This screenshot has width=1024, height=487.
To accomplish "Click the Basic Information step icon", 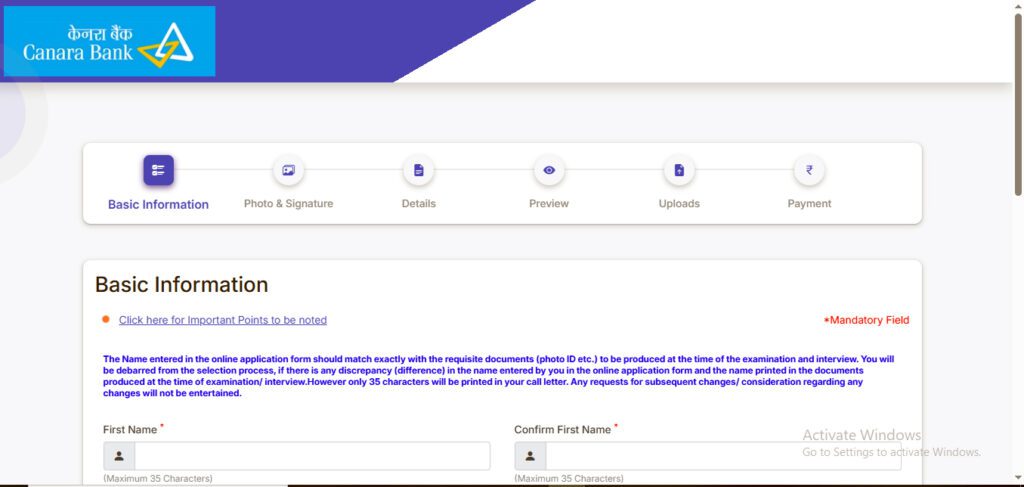I will coord(158,170).
